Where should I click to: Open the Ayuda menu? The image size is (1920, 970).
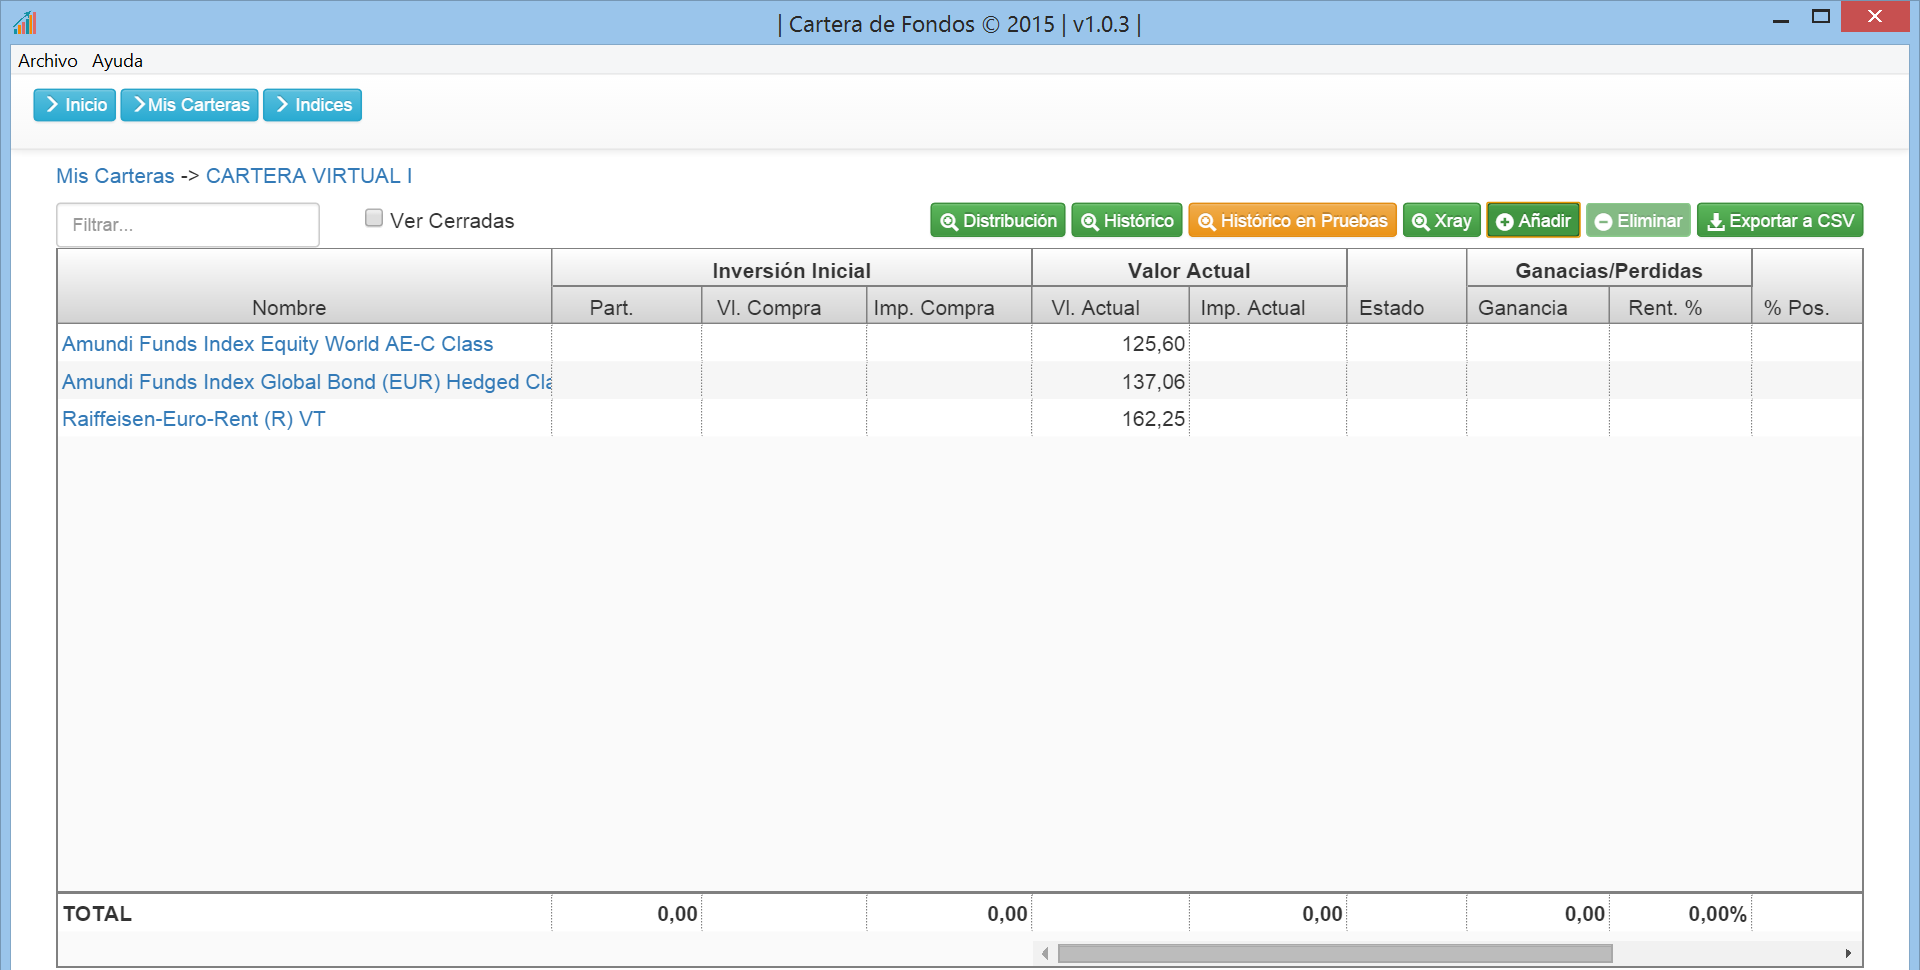pyautogui.click(x=117, y=61)
